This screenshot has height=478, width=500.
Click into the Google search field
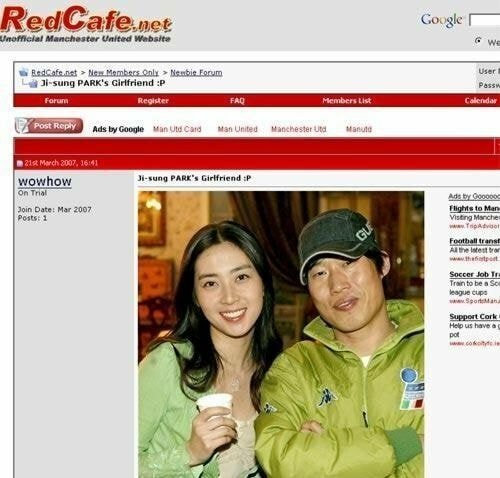[x=485, y=20]
